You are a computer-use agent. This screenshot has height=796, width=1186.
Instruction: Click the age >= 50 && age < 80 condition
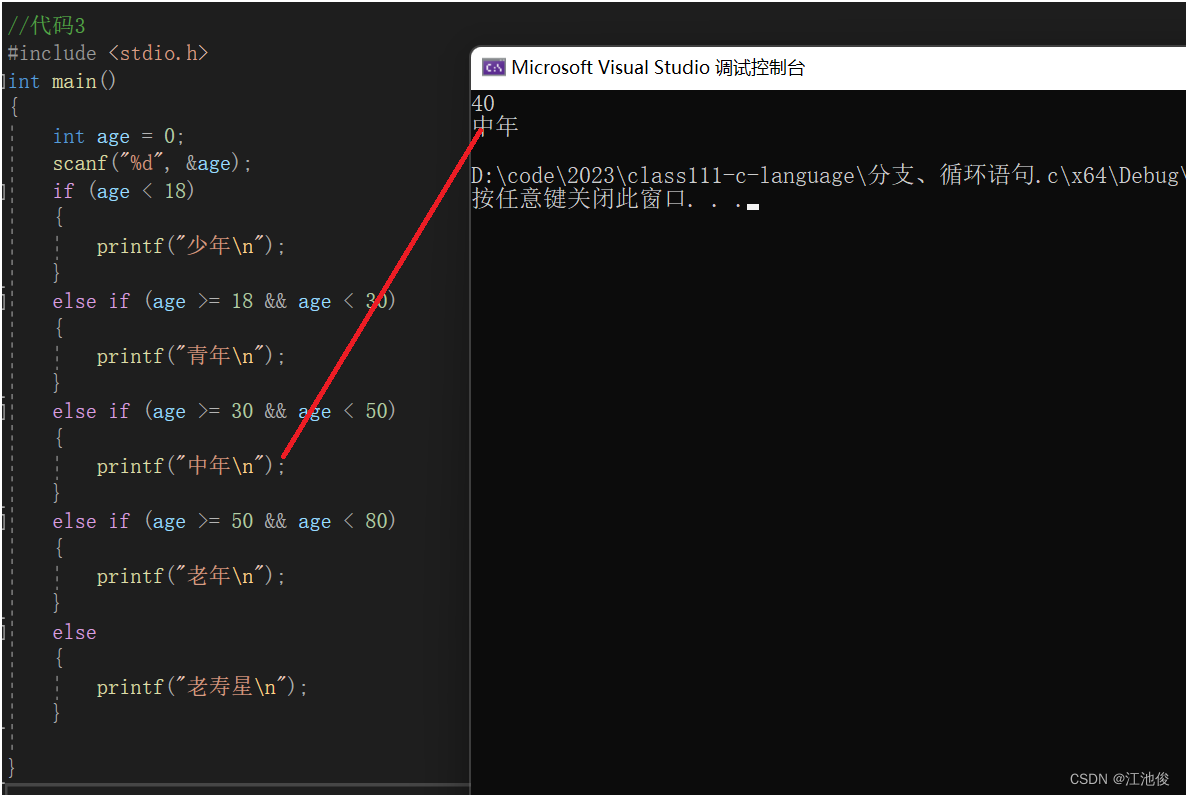[271, 521]
